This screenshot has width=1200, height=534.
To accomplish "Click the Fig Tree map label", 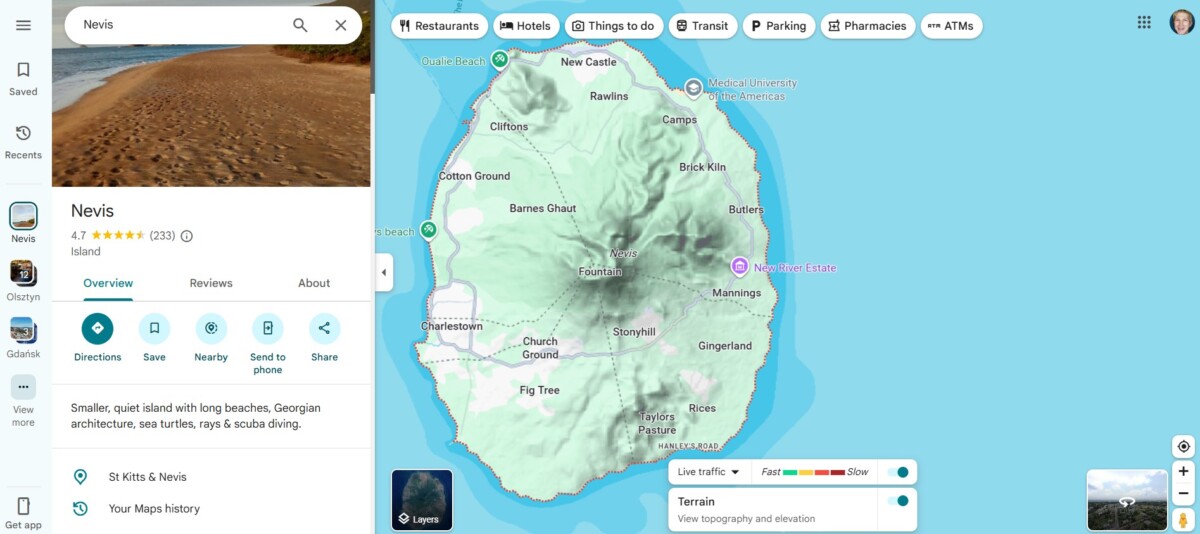I will pos(540,390).
